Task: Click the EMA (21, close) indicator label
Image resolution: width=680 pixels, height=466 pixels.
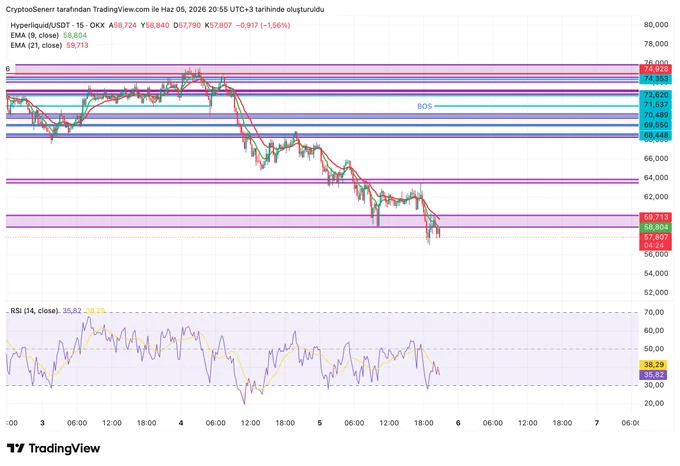Action: pyautogui.click(x=36, y=46)
